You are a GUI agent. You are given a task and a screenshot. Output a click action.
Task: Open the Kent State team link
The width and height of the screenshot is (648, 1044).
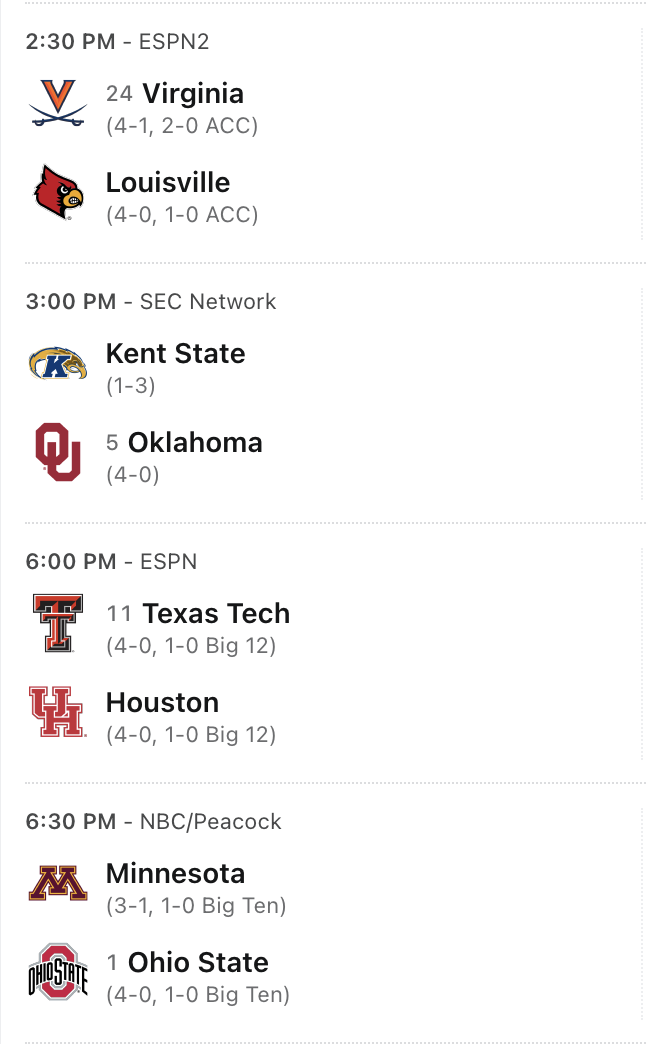[175, 354]
